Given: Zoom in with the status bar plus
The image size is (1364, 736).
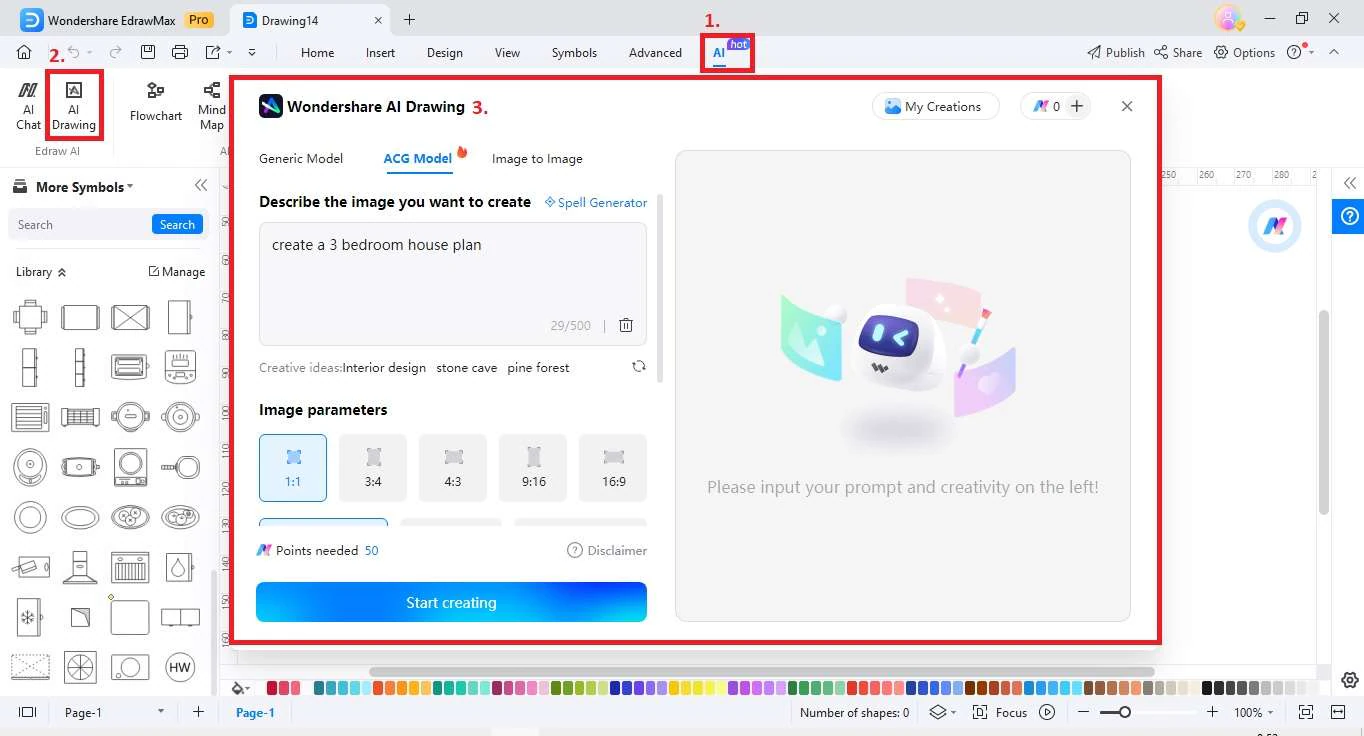Looking at the screenshot, I should [1212, 712].
